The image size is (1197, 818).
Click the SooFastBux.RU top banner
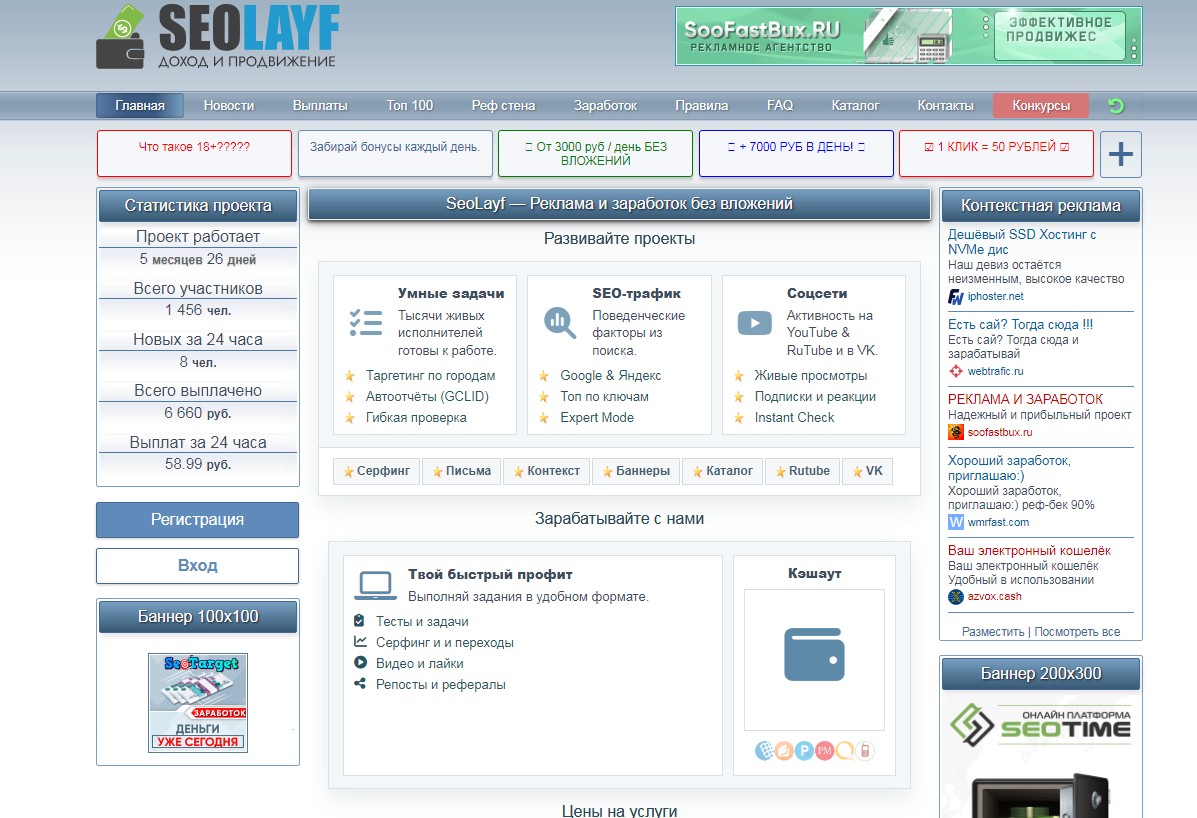[x=907, y=37]
